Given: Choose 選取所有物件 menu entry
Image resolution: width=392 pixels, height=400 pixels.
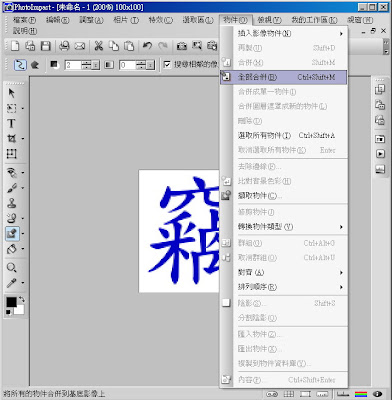Looking at the screenshot, I should (283, 136).
